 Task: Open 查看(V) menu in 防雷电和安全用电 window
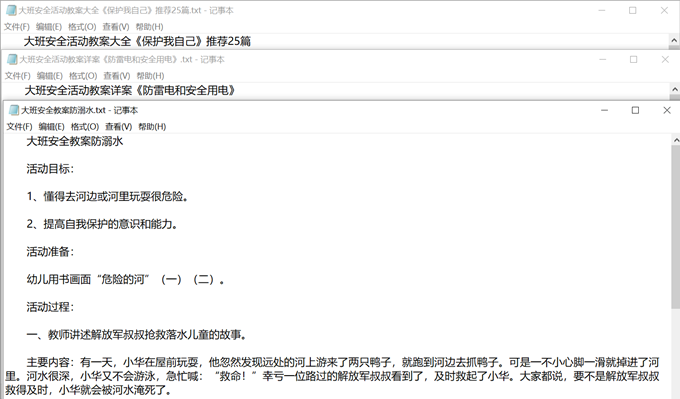(x=117, y=76)
